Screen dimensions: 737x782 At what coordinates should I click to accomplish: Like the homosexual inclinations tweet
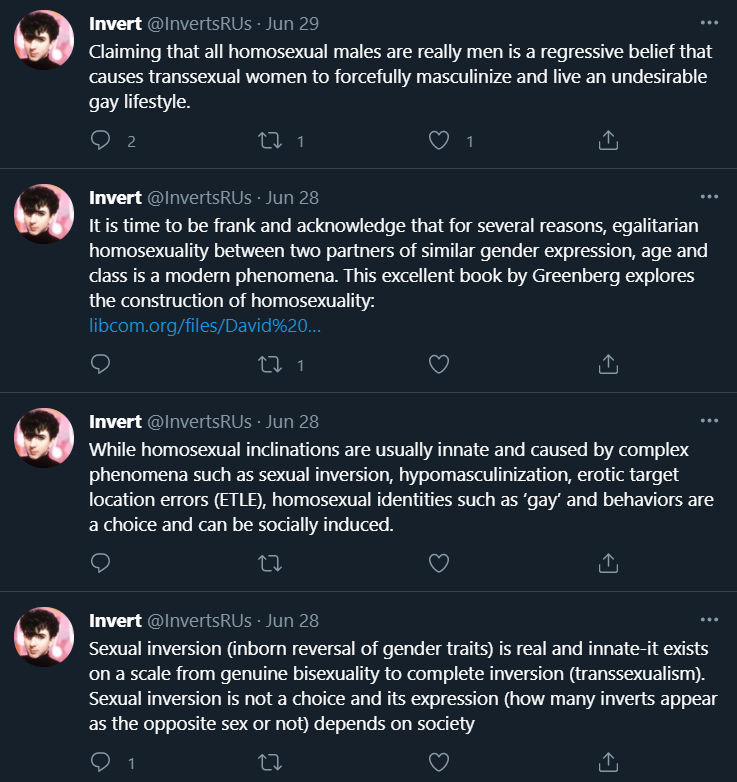[x=439, y=564]
